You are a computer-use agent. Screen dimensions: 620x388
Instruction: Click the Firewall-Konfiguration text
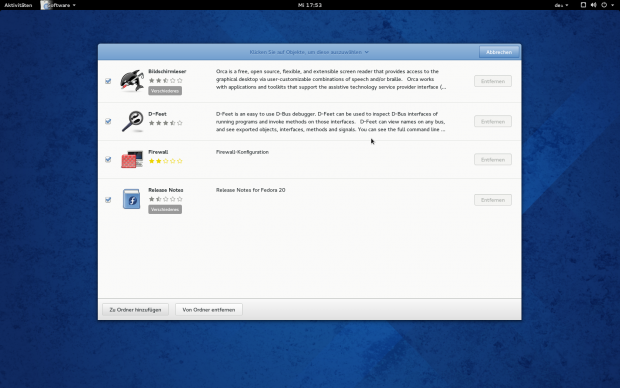click(x=242, y=152)
